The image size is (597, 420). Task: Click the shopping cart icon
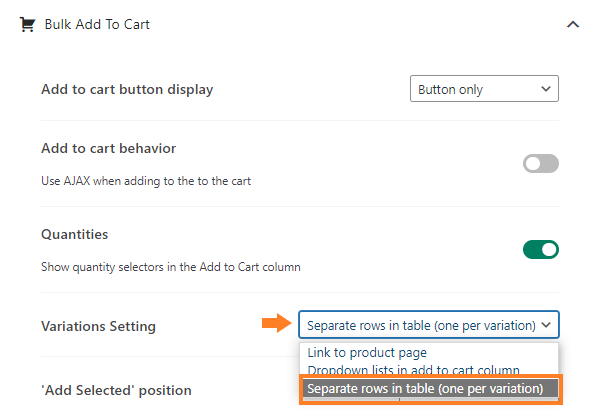coord(27,24)
